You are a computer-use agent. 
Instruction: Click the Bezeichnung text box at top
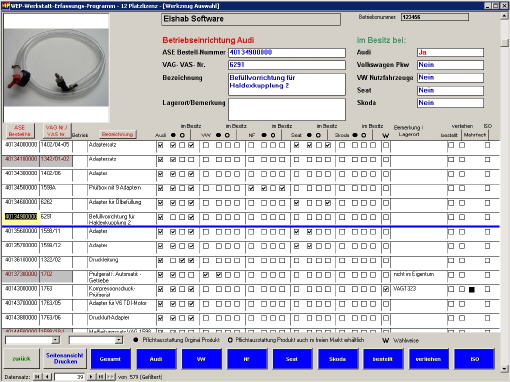tap(287, 84)
